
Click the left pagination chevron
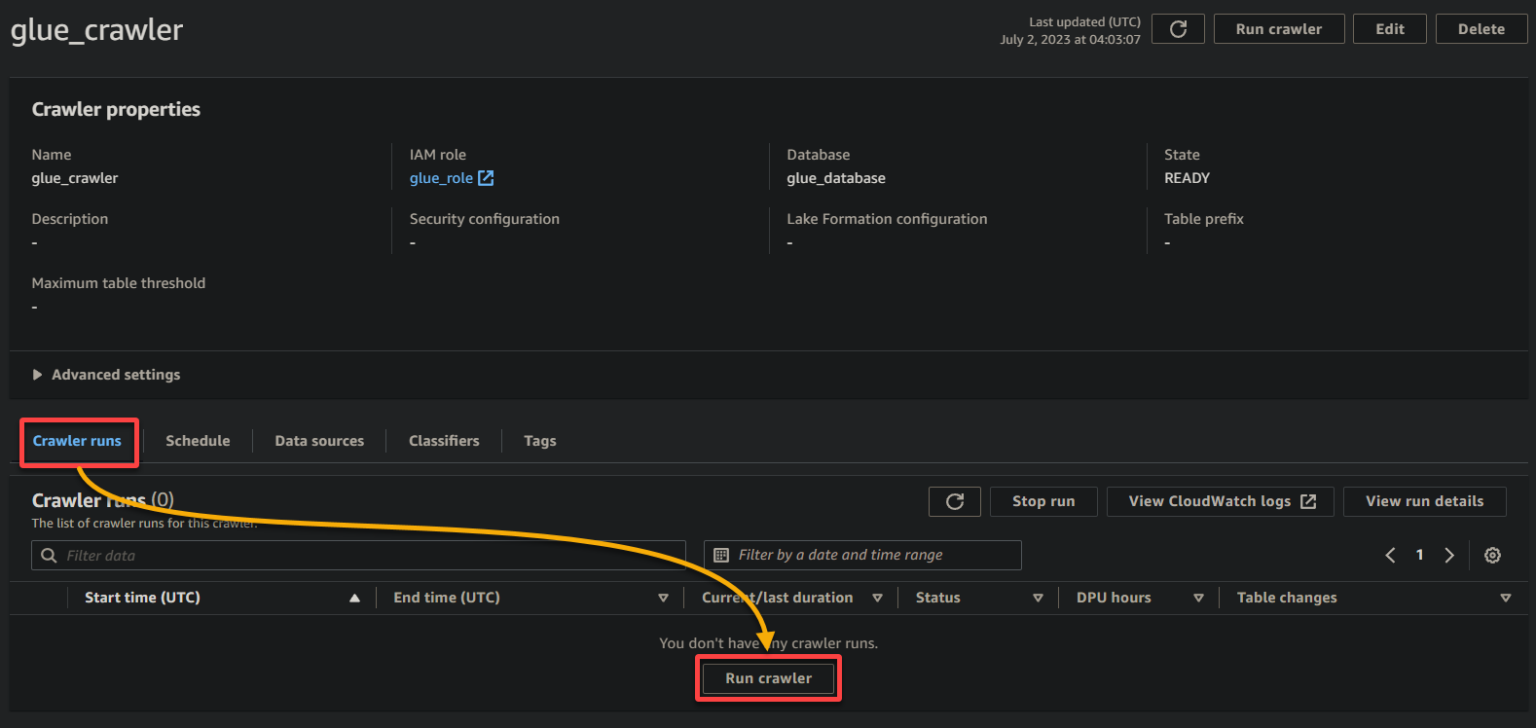(1389, 555)
